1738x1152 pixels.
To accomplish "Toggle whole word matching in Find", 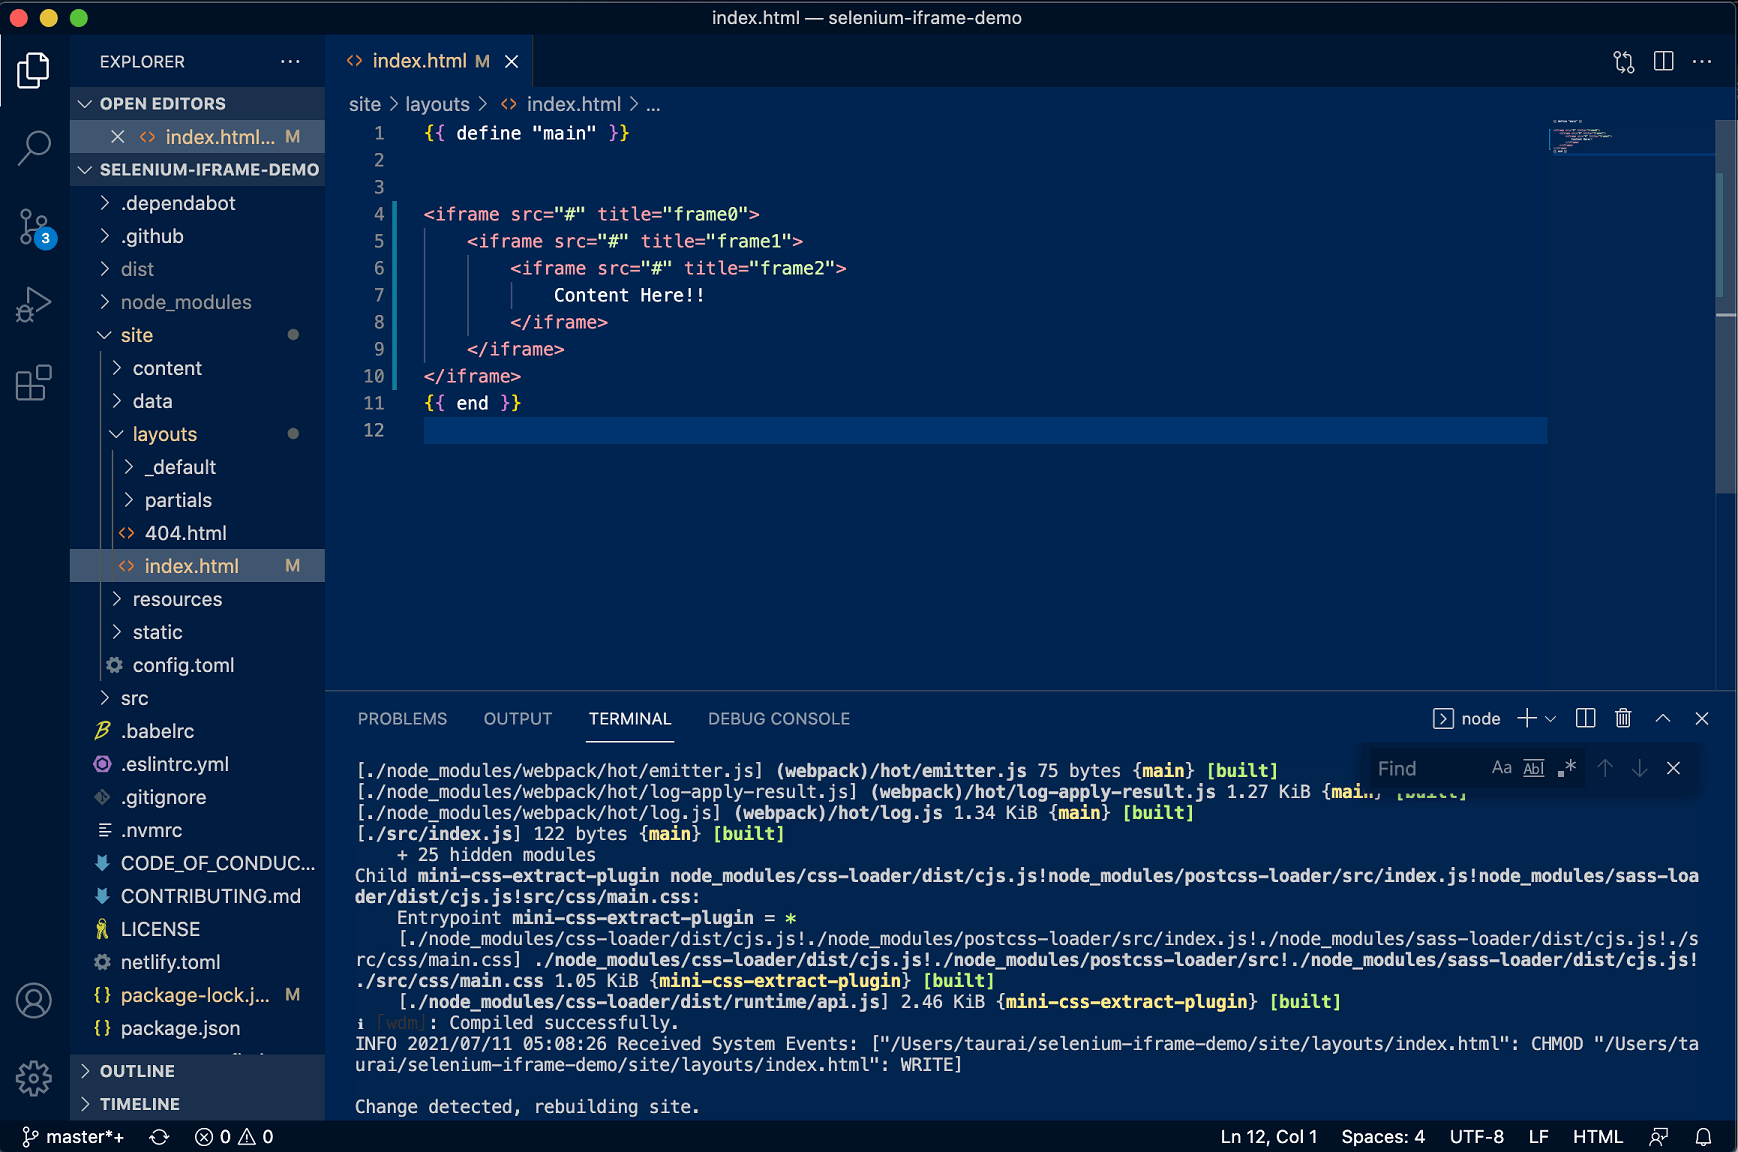I will click(1533, 768).
